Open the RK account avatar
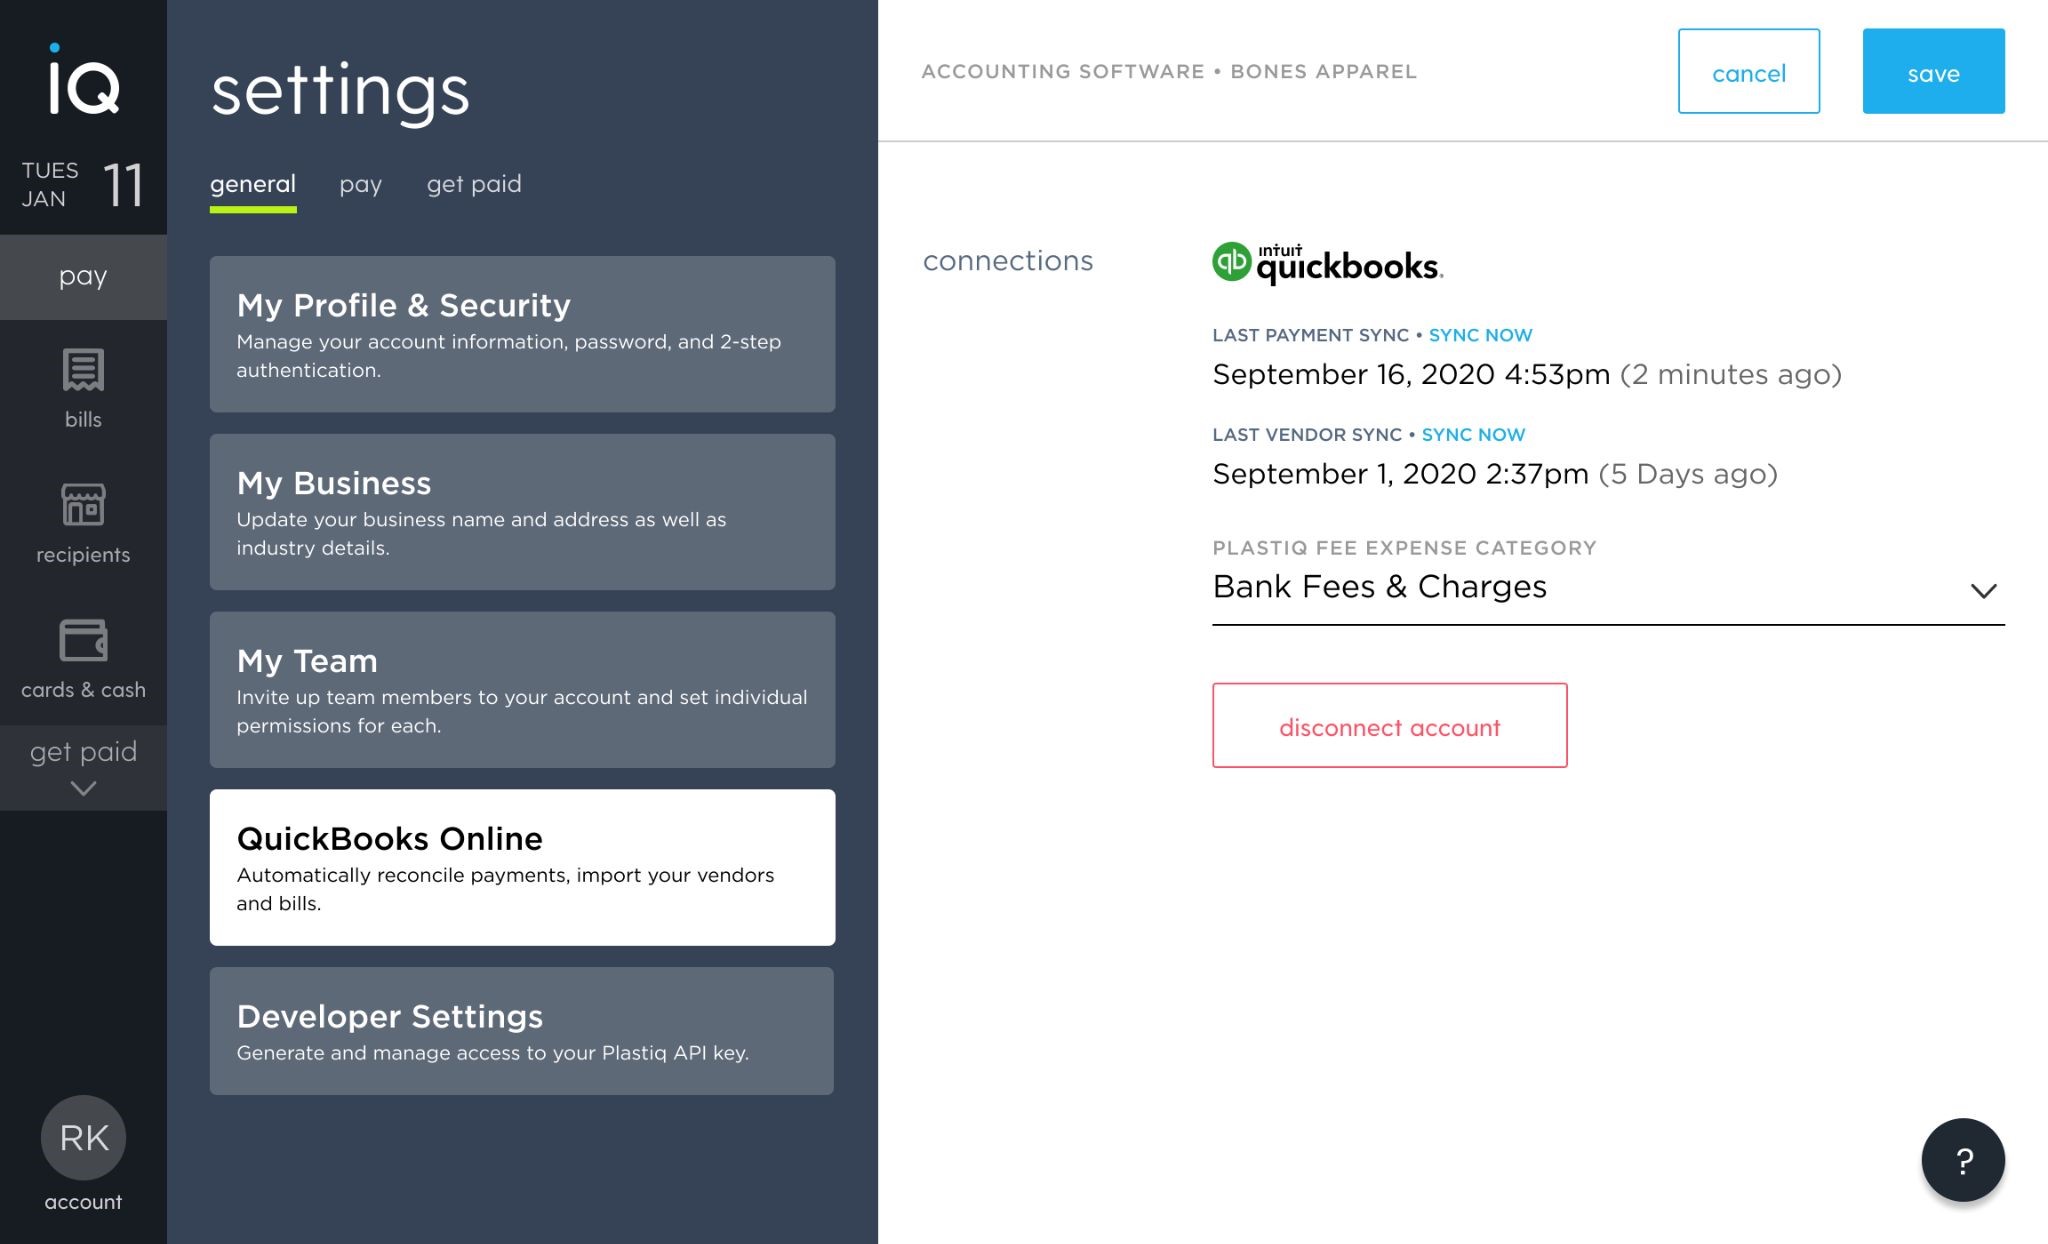This screenshot has width=2048, height=1244. coord(83,1138)
